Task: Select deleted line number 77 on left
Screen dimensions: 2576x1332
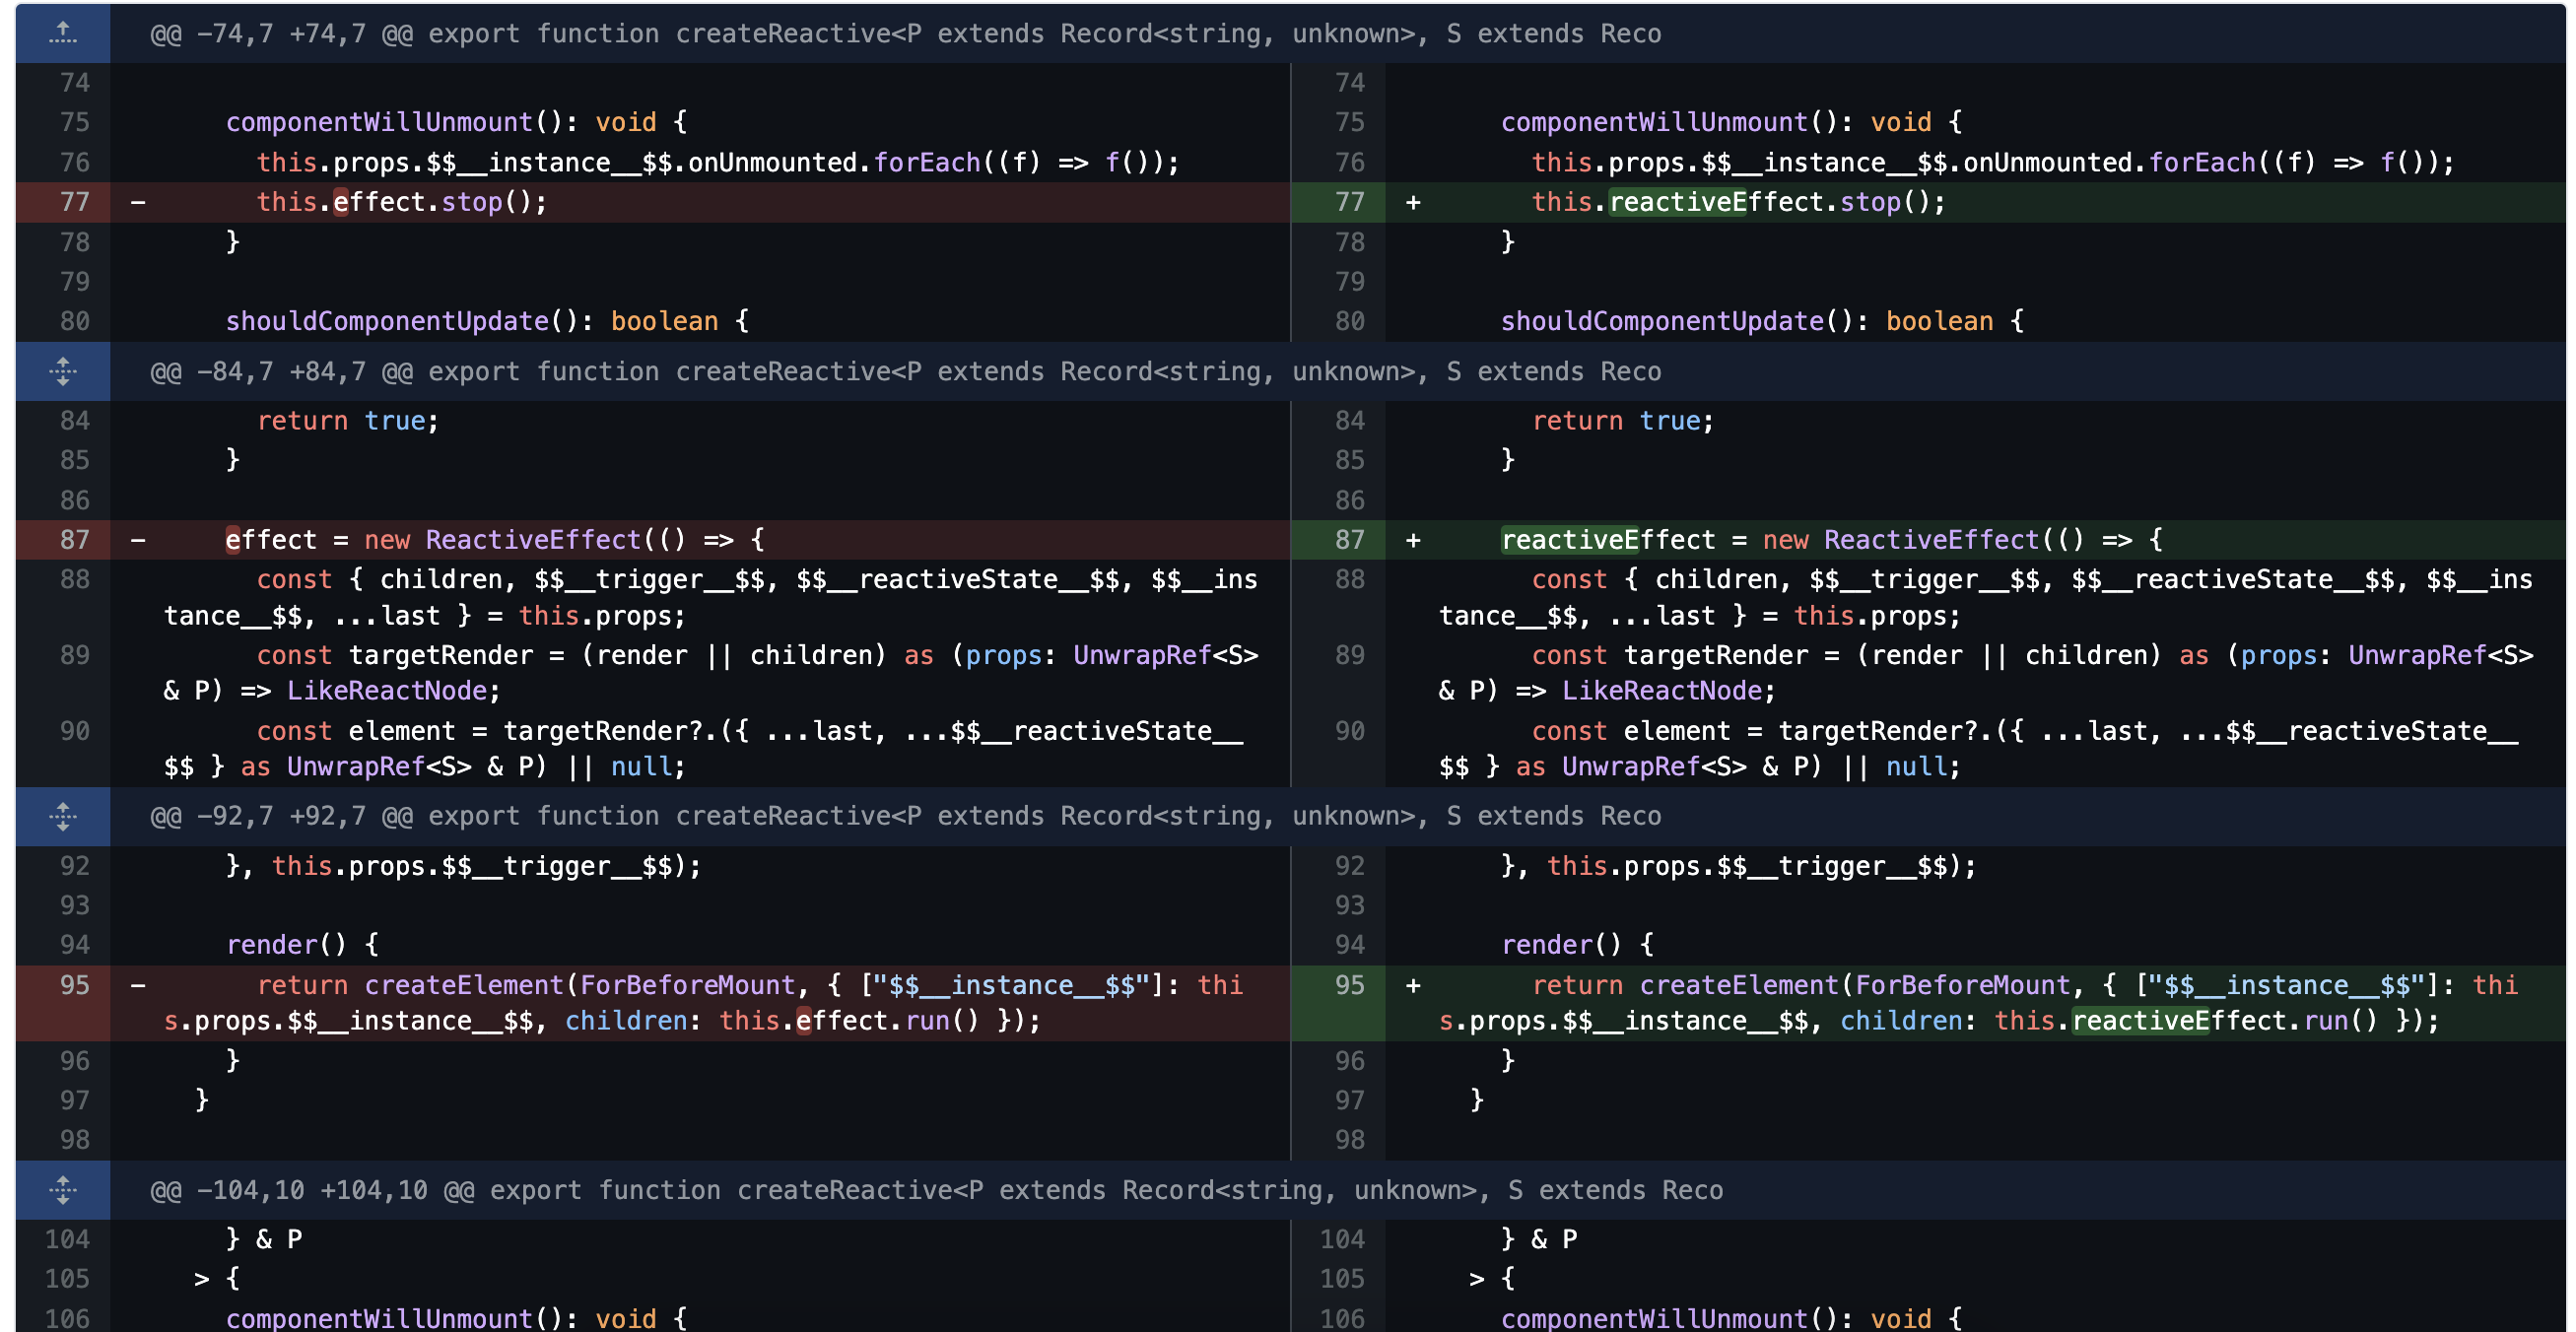Action: point(74,202)
